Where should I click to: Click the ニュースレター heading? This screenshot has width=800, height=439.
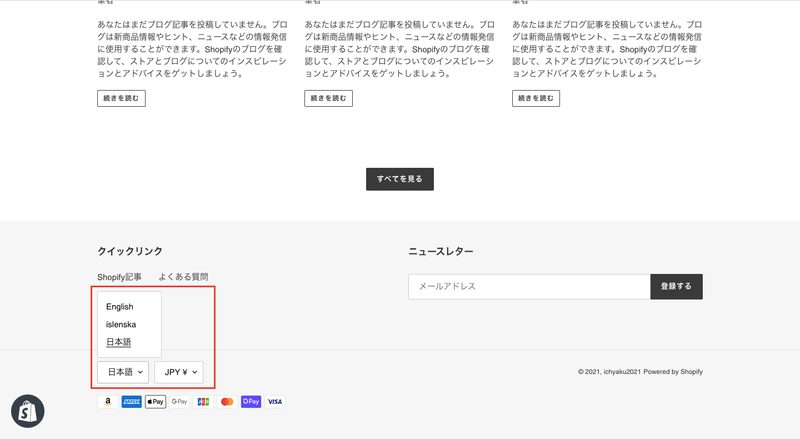441,251
